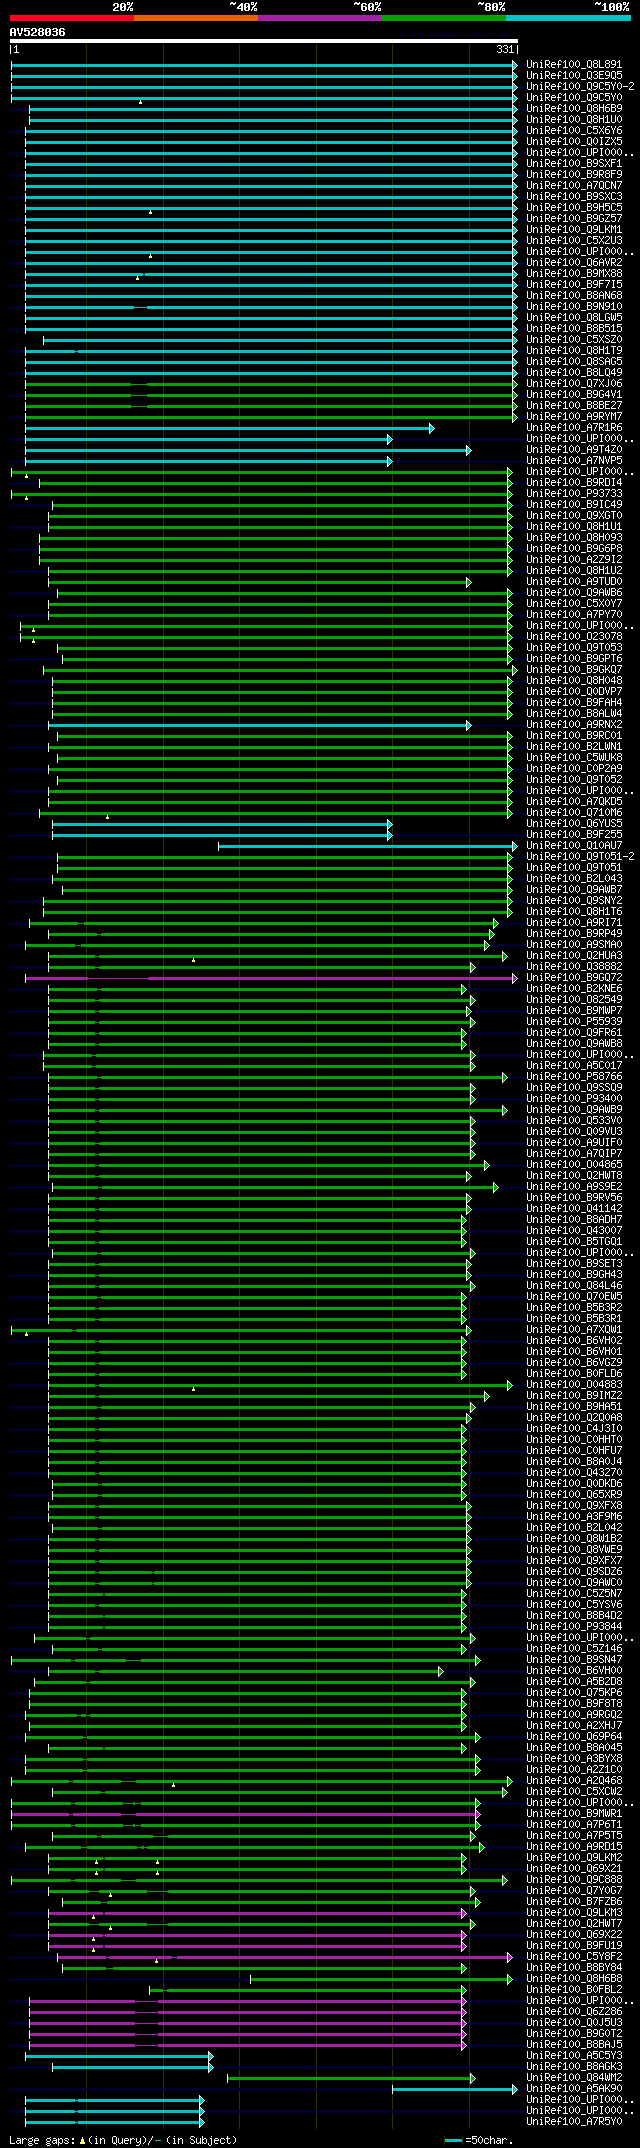Click the orange ~40% legend color
Viewport: 640px width, 2148px height.
coord(196,17)
